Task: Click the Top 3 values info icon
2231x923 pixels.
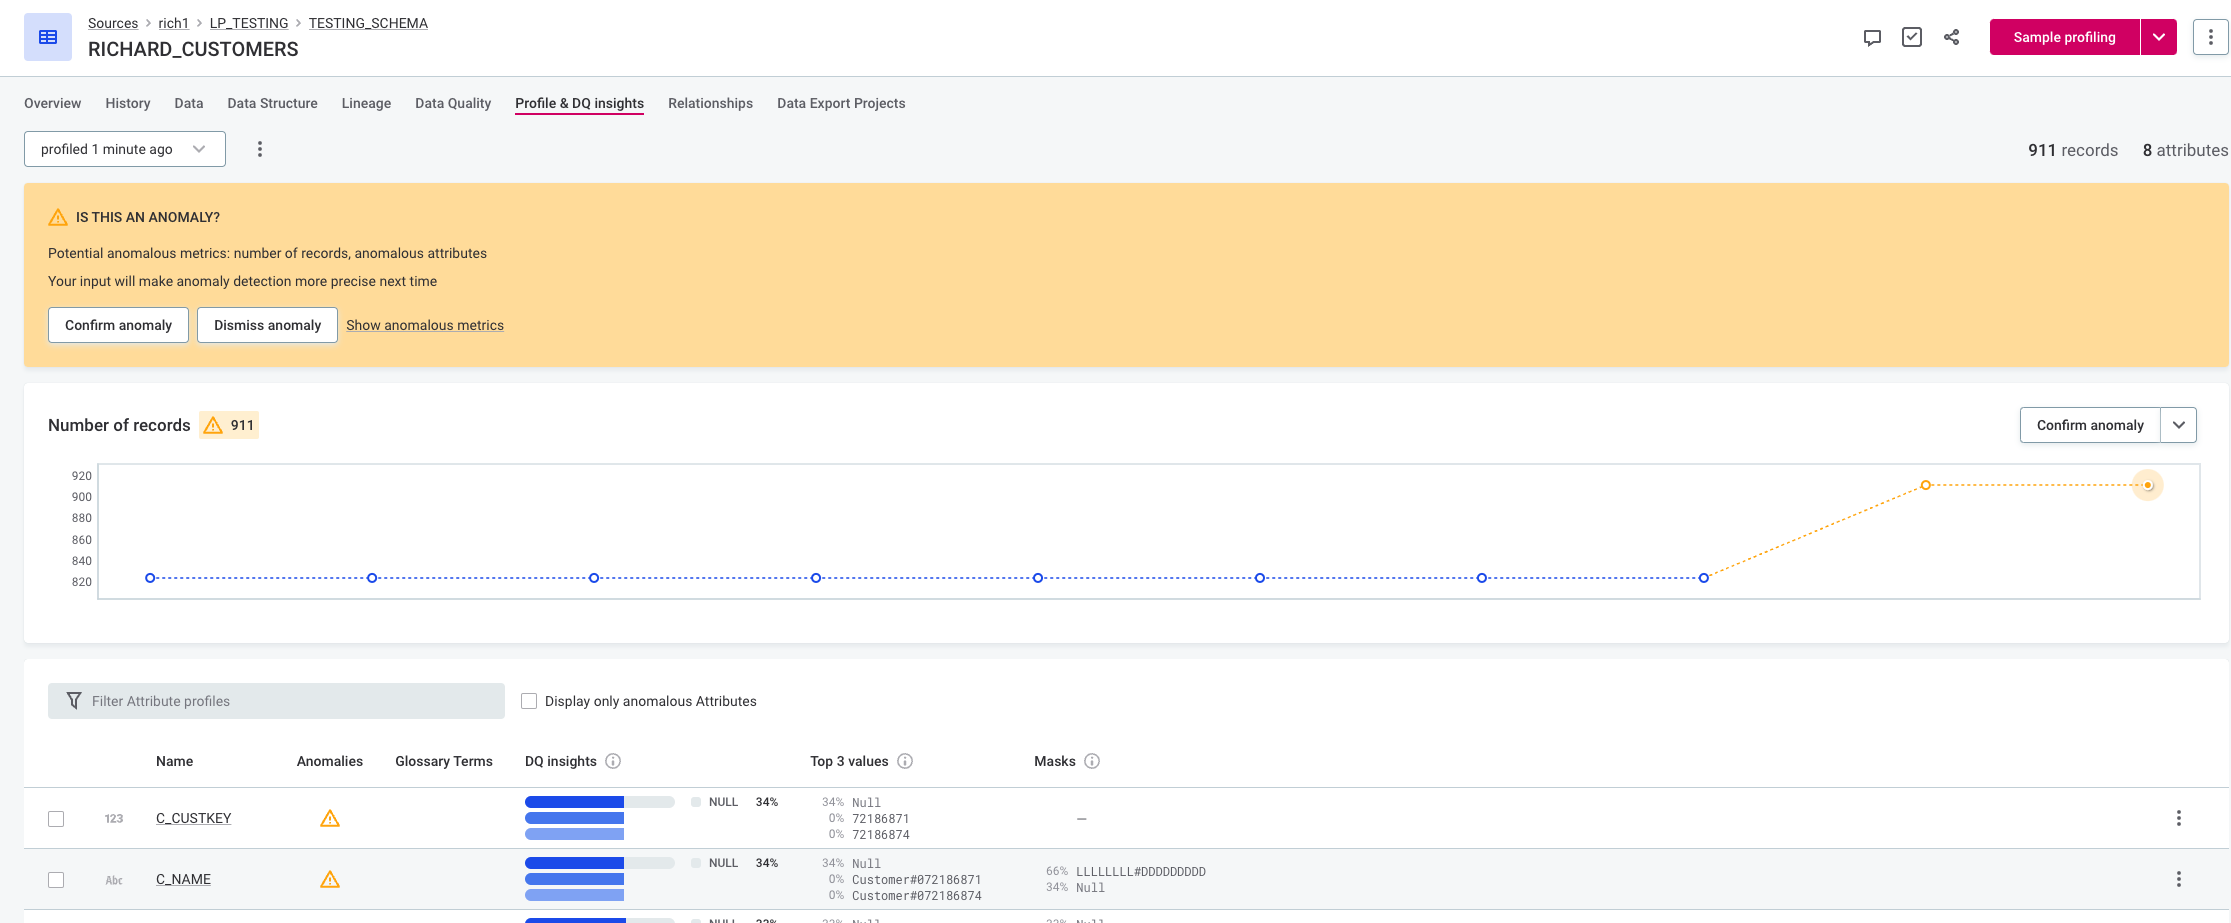Action: pyautogui.click(x=905, y=761)
